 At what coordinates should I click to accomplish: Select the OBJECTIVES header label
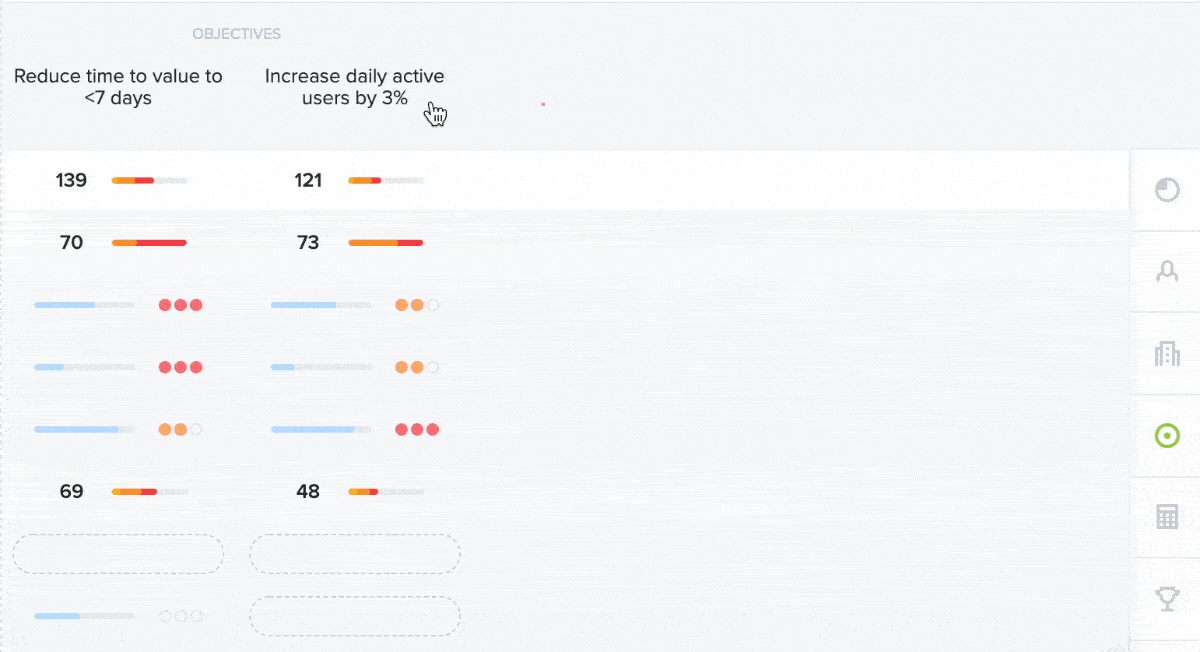[236, 34]
